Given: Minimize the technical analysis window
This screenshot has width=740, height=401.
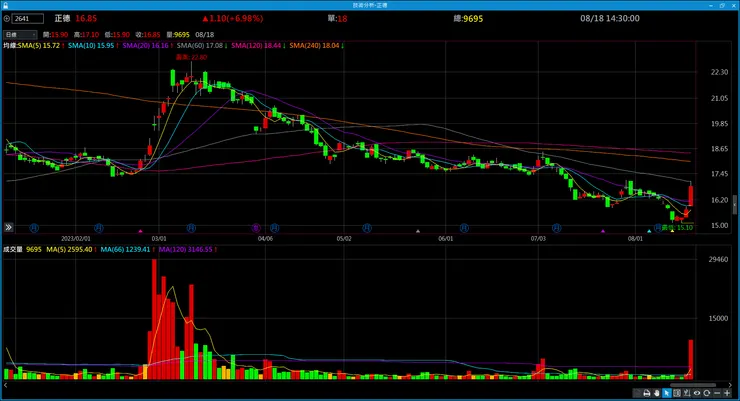Looking at the screenshot, I should point(711,5).
